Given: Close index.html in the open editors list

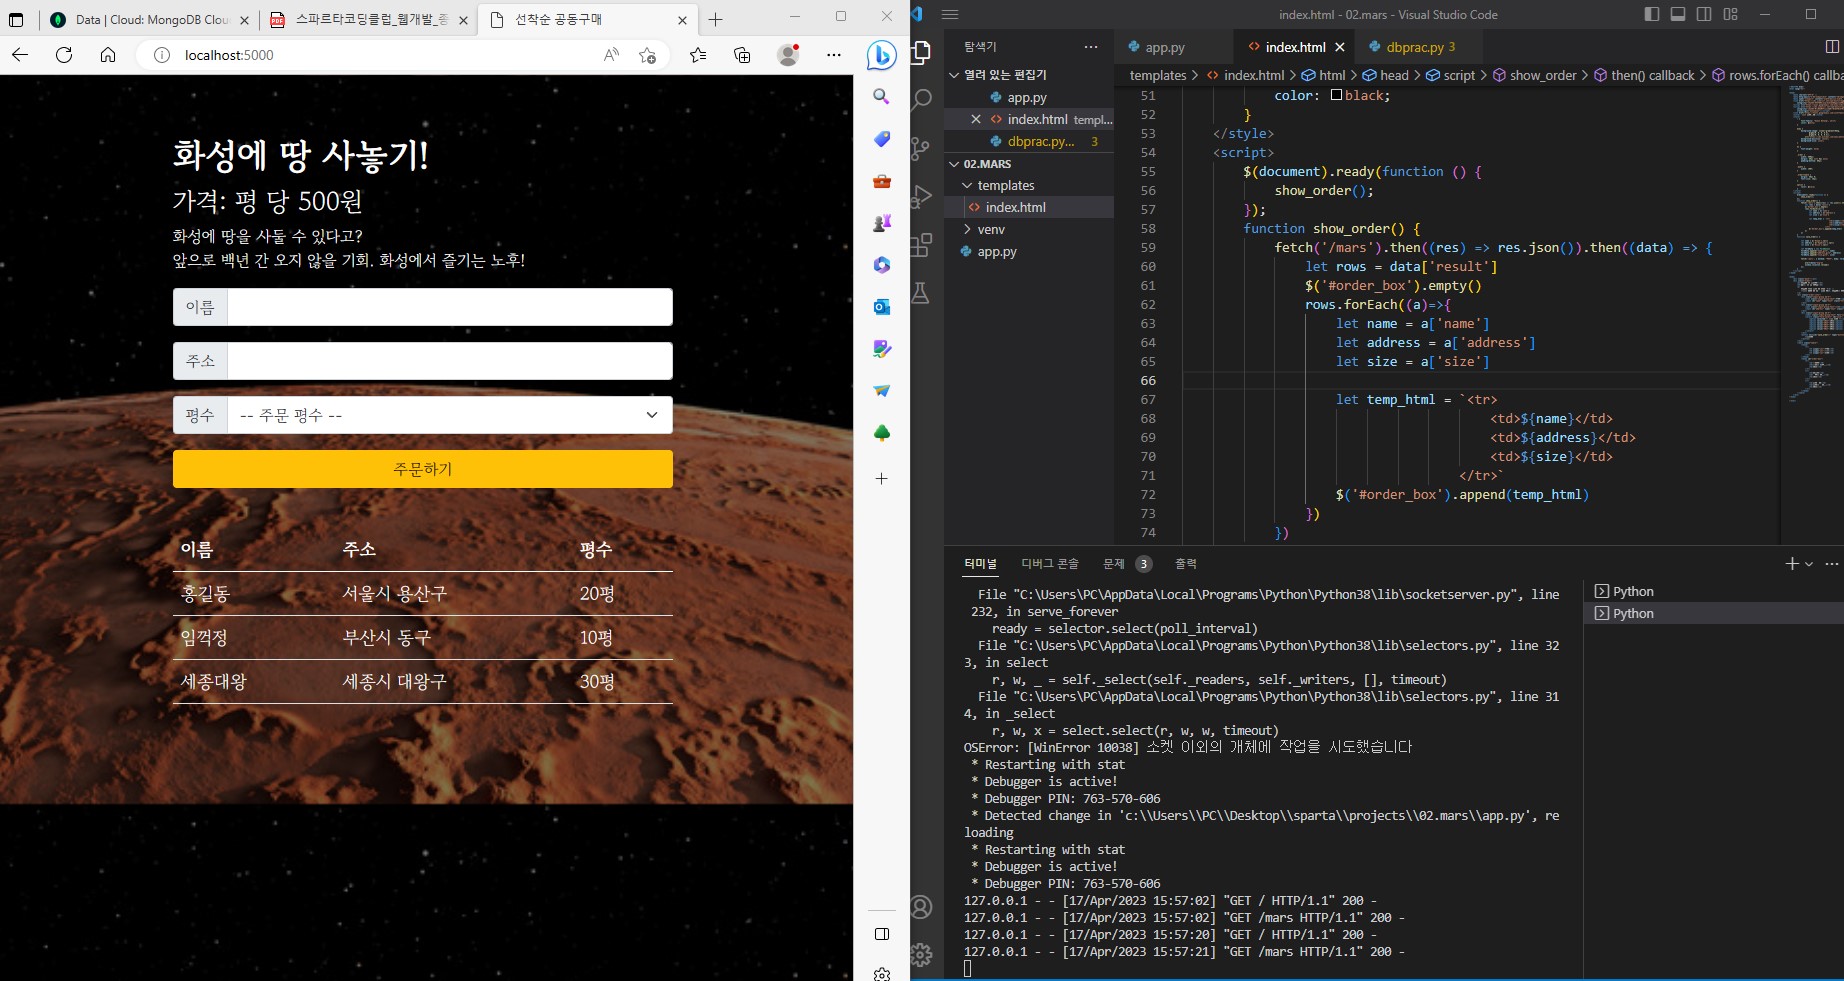Looking at the screenshot, I should pos(976,119).
